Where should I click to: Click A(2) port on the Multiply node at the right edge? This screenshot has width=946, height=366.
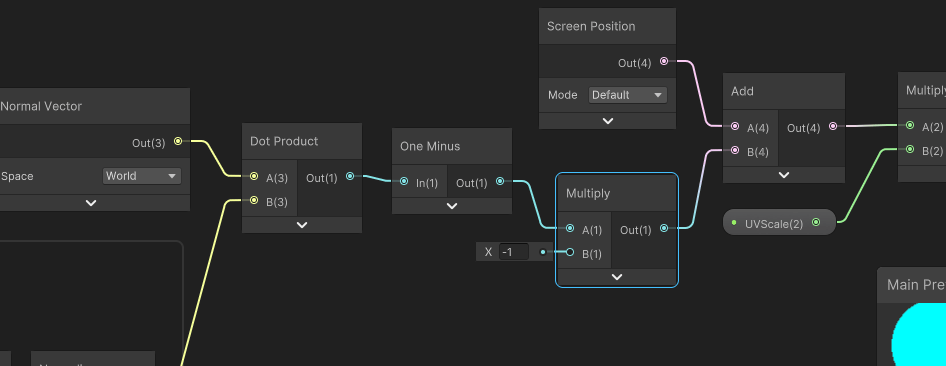(x=910, y=125)
